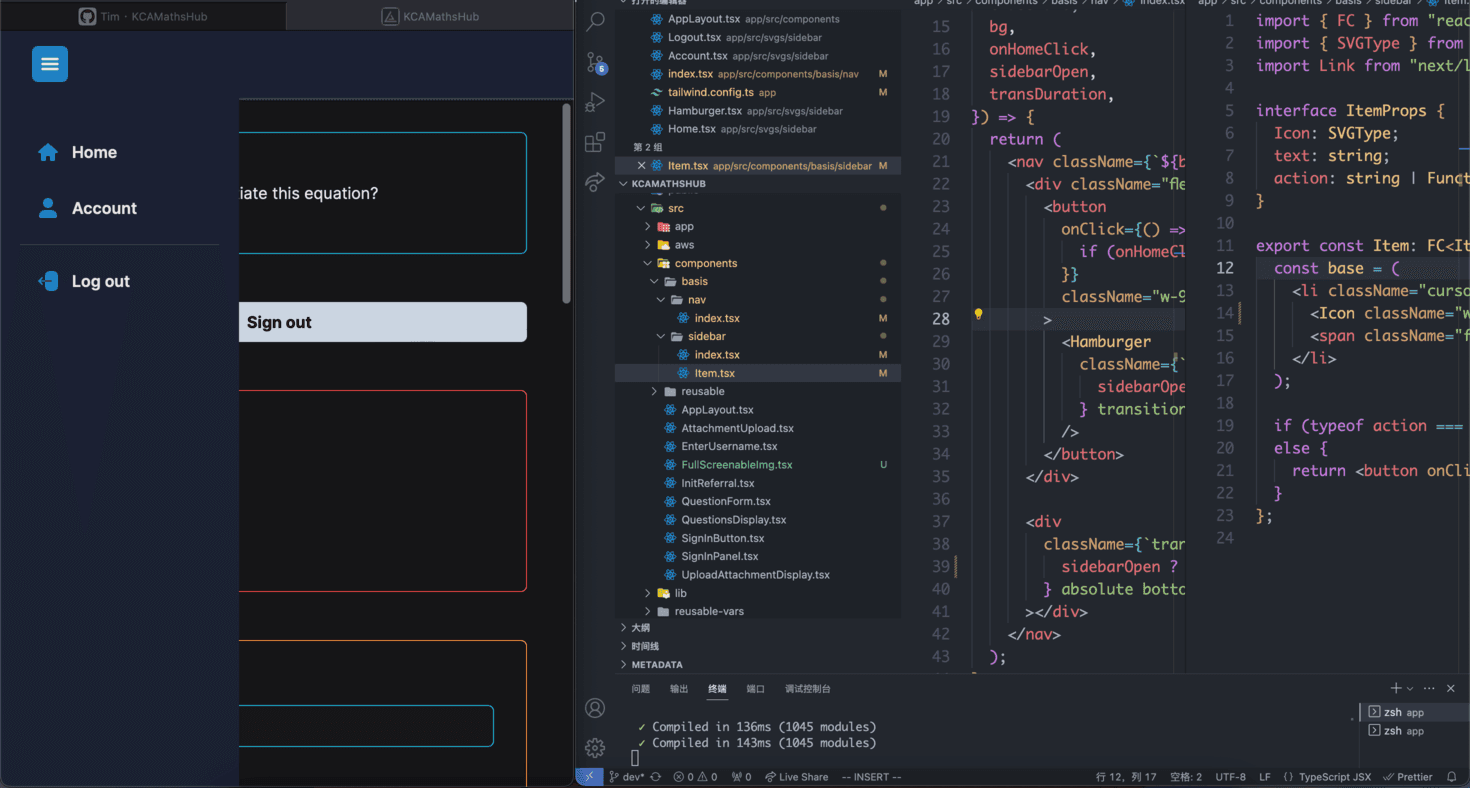This screenshot has width=1470, height=788.
Task: Click the lightbulb code action icon
Action: pos(978,314)
